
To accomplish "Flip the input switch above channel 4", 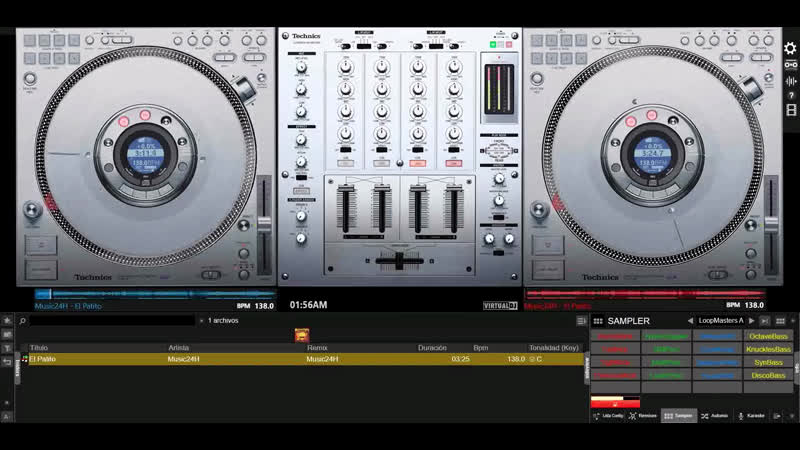I will [x=454, y=46].
